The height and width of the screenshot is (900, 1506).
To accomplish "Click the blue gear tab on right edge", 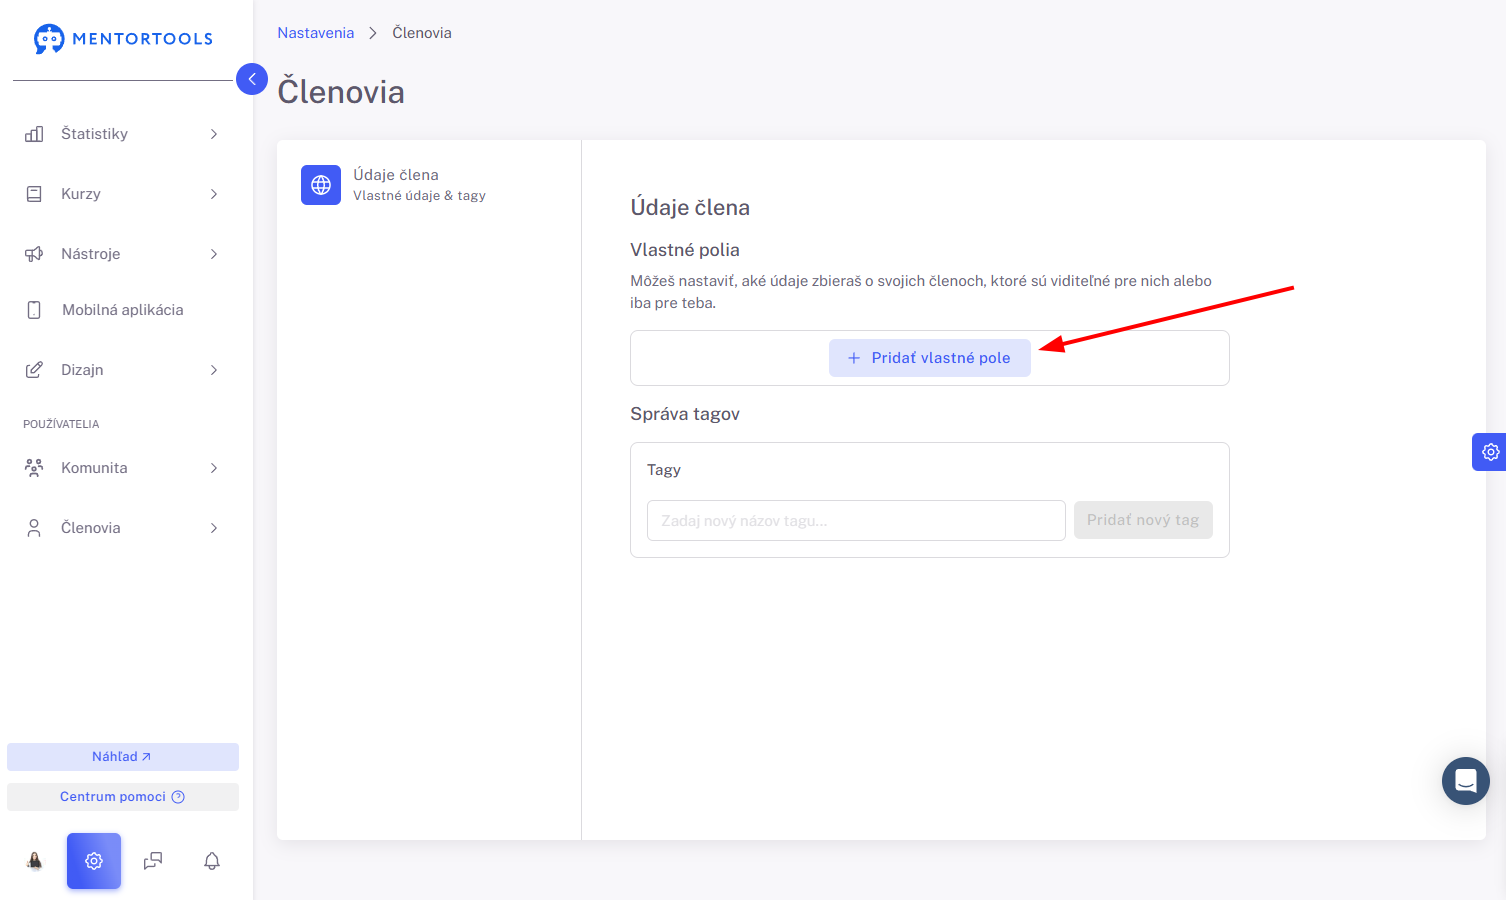I will tap(1490, 452).
